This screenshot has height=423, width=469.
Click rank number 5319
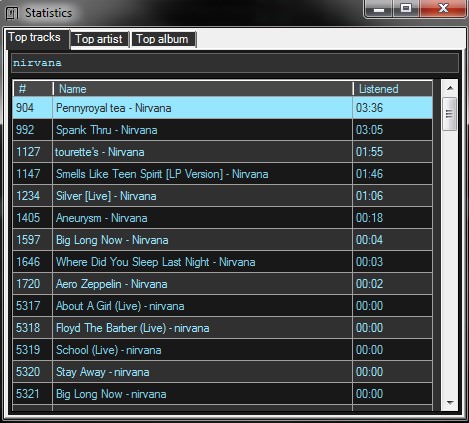[x=28, y=350]
